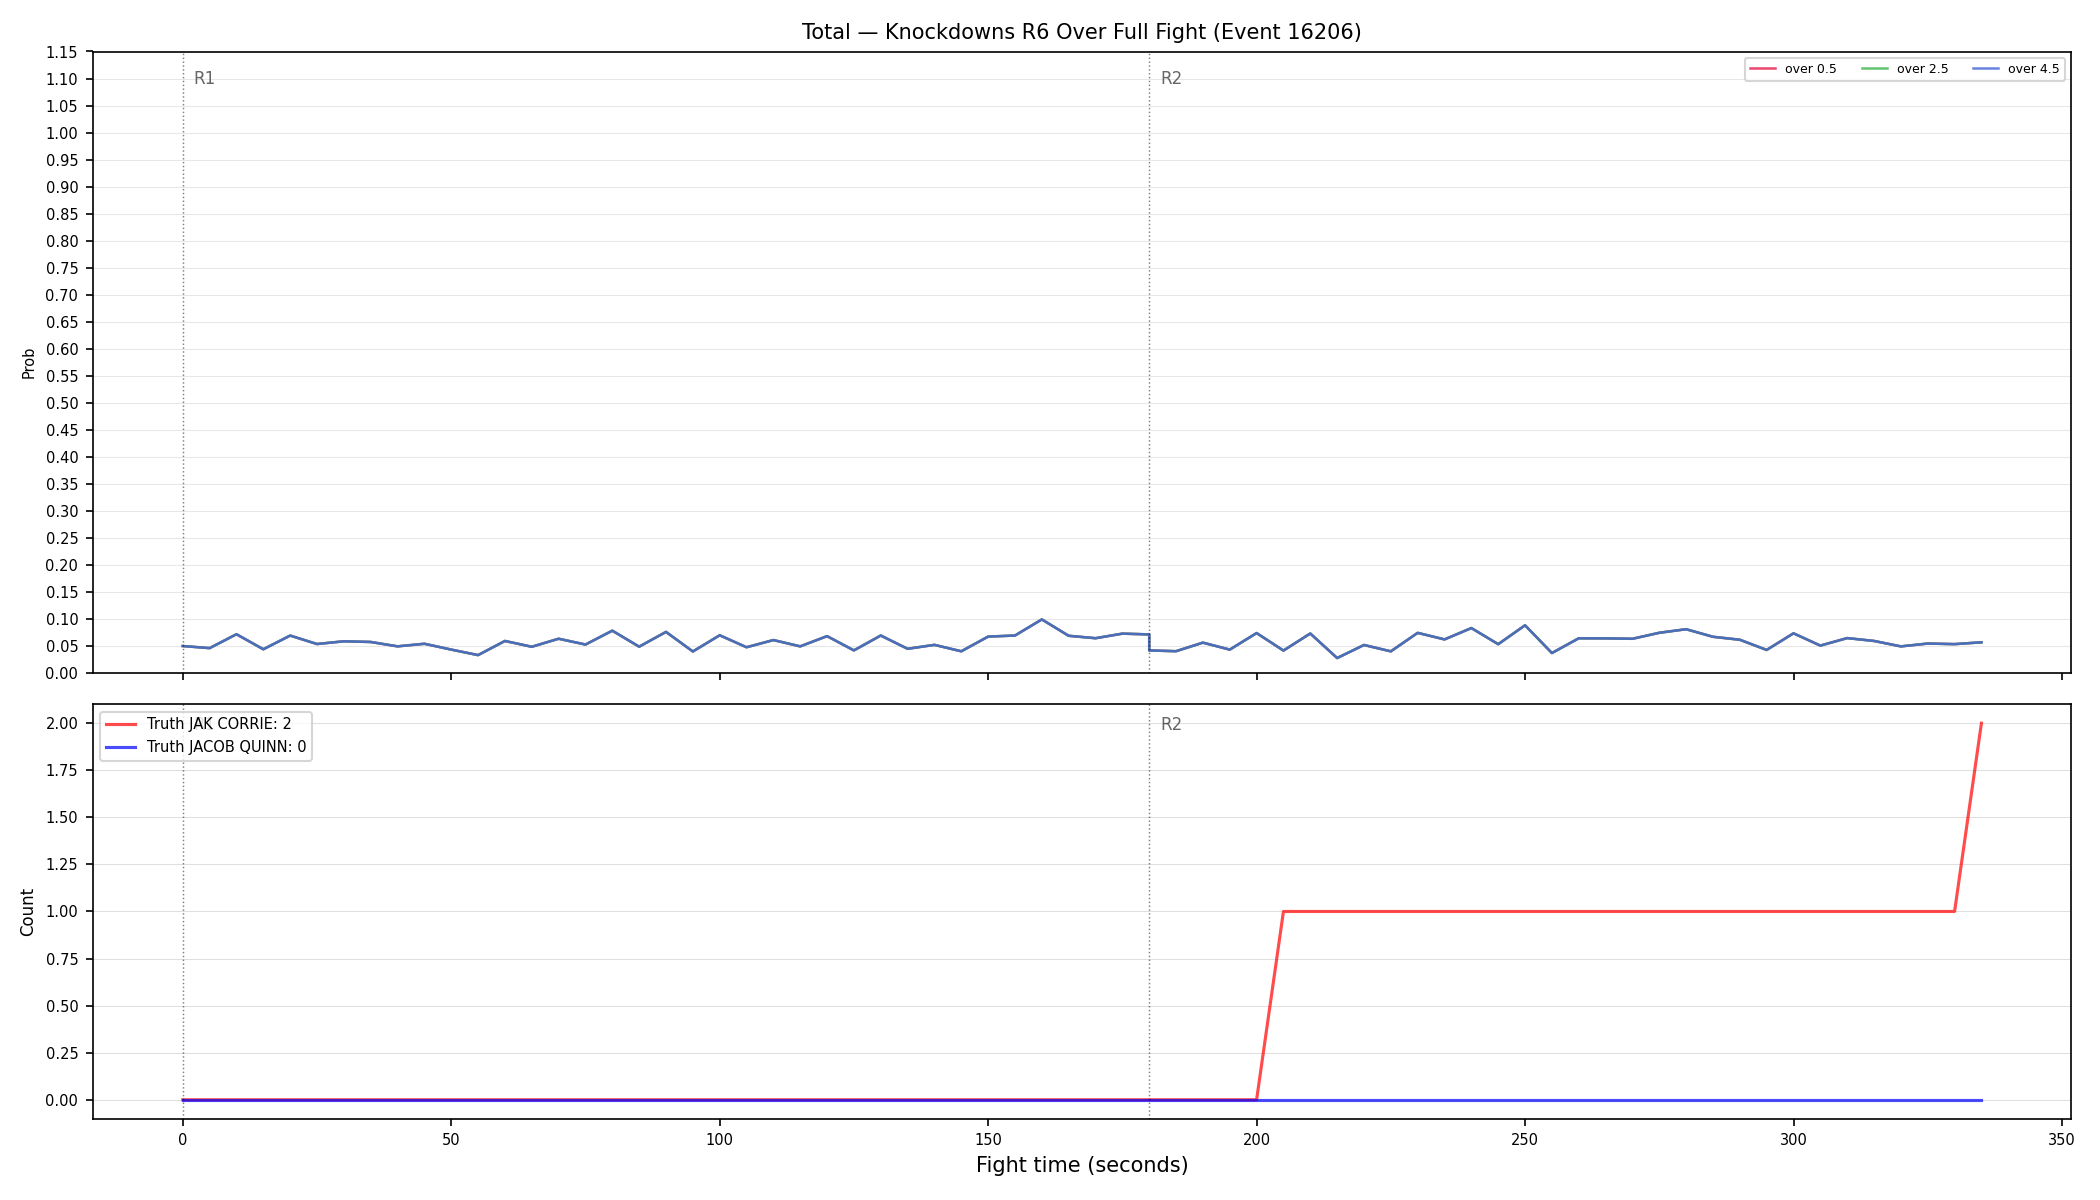Click the 'Count' y-axis label
The image size is (2100, 1200).
(27, 912)
